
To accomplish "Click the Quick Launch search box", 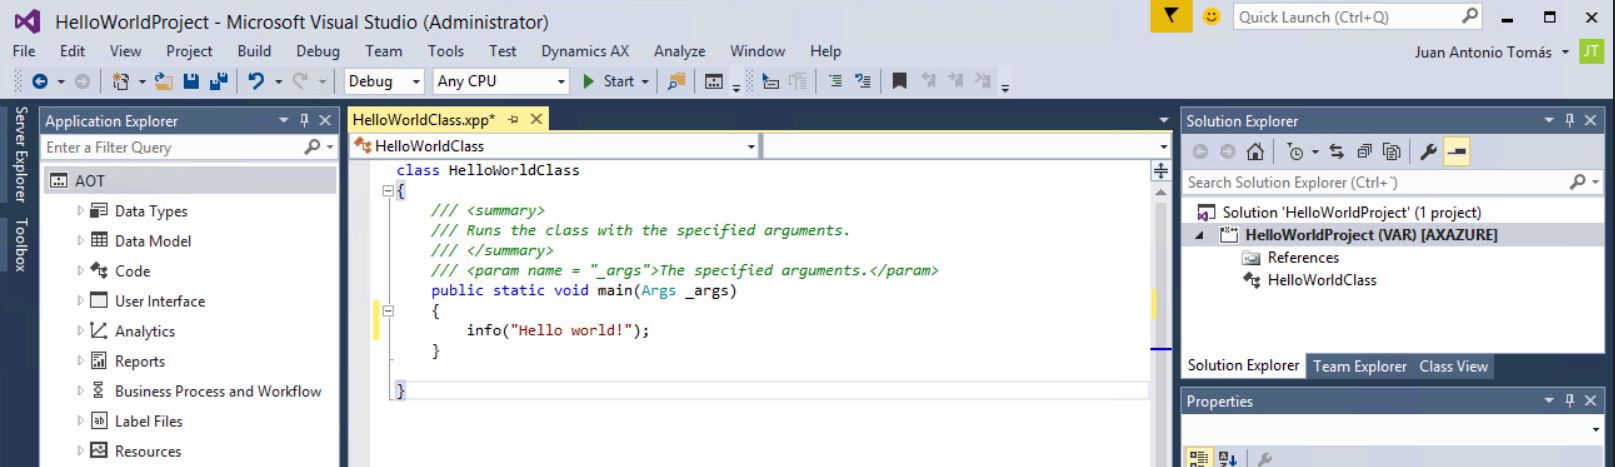I will click(1358, 17).
